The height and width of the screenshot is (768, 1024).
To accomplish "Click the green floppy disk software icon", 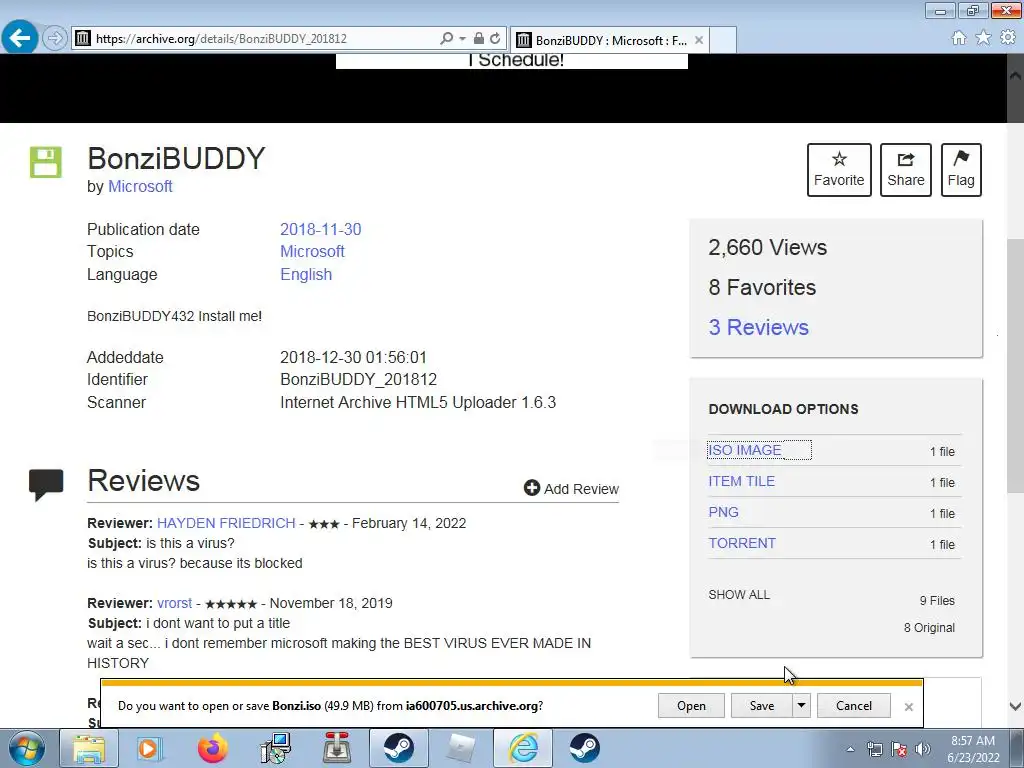I will [x=46, y=162].
